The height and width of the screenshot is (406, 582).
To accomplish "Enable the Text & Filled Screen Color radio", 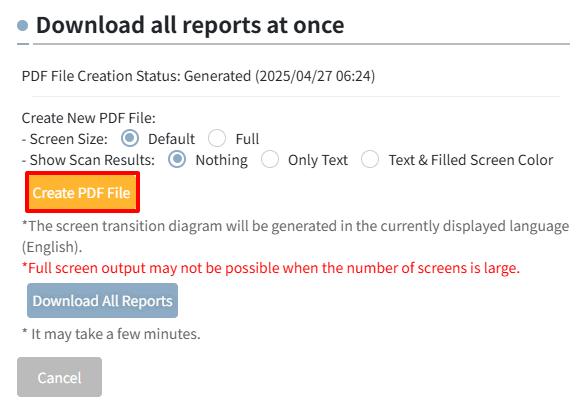I will tap(370, 160).
